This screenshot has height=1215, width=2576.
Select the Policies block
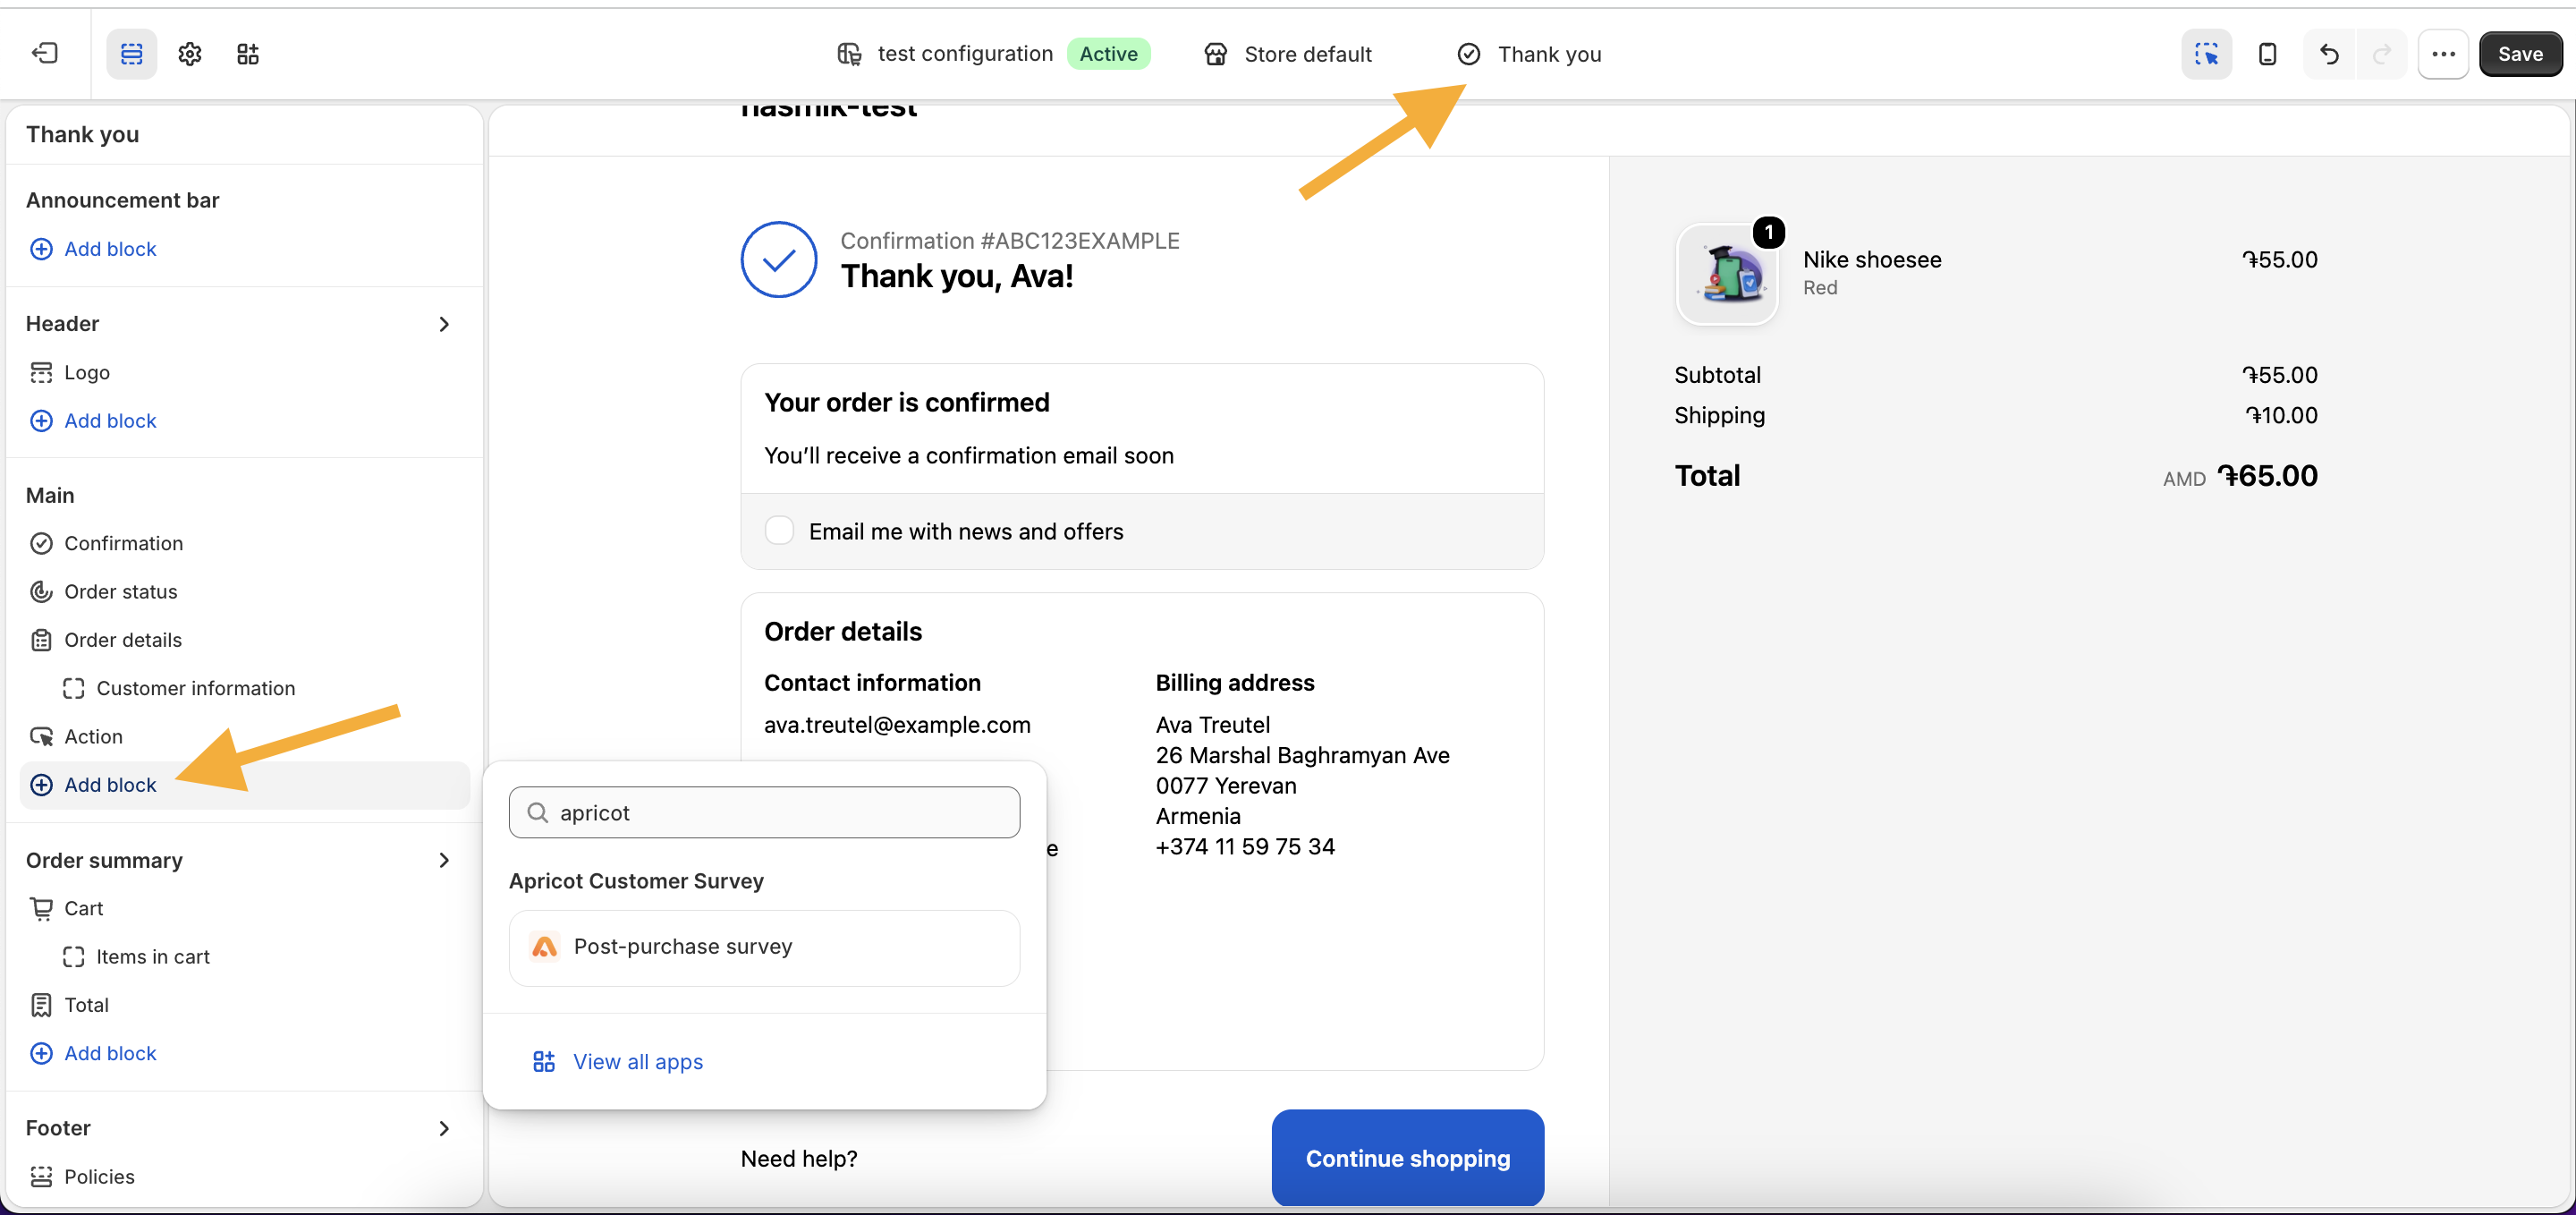pyautogui.click(x=82, y=1177)
